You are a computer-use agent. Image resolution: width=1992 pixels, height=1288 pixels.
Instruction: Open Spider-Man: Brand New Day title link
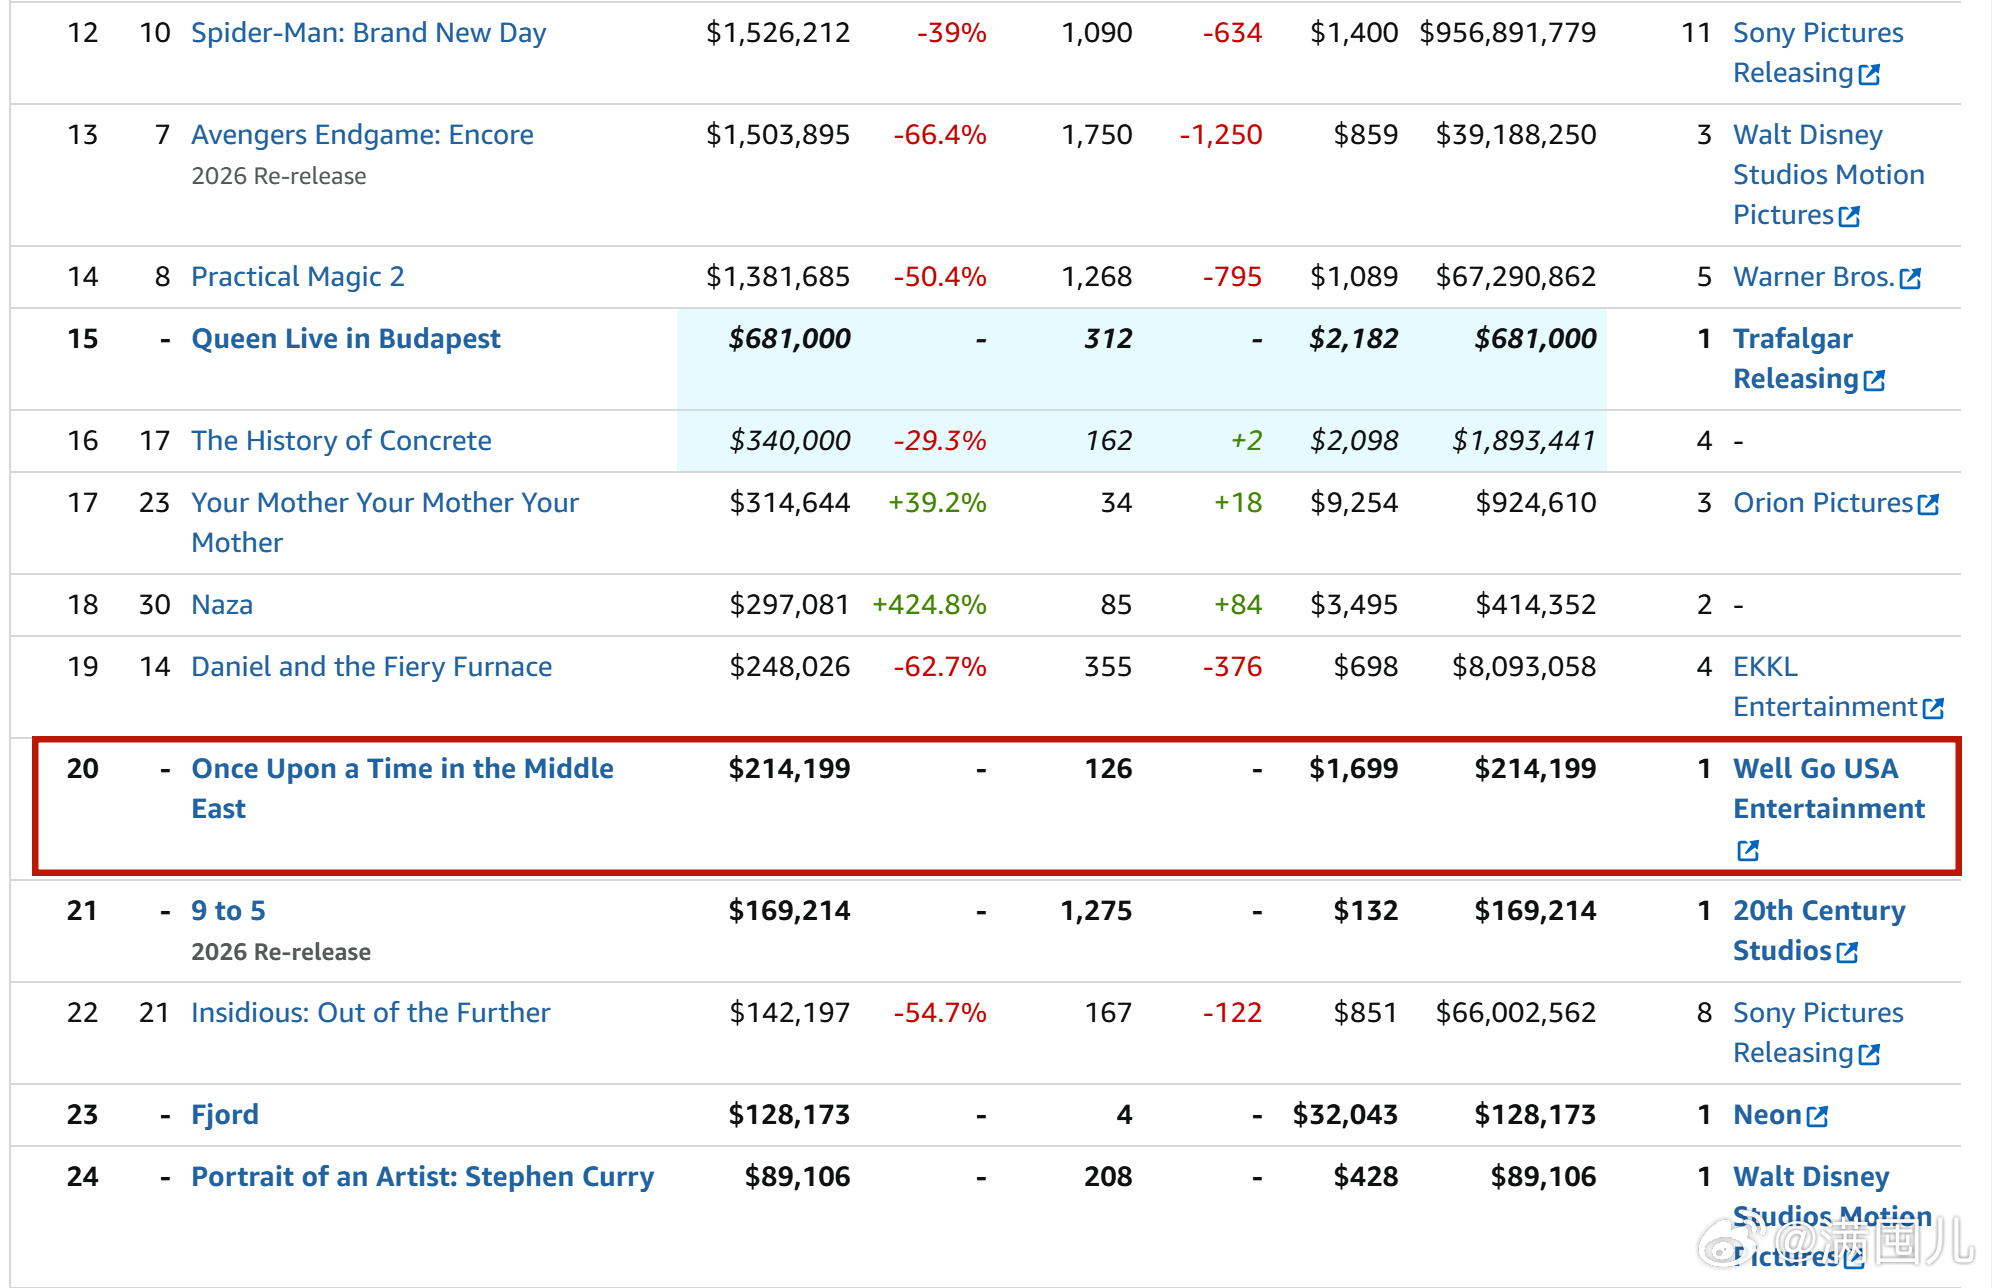click(368, 33)
